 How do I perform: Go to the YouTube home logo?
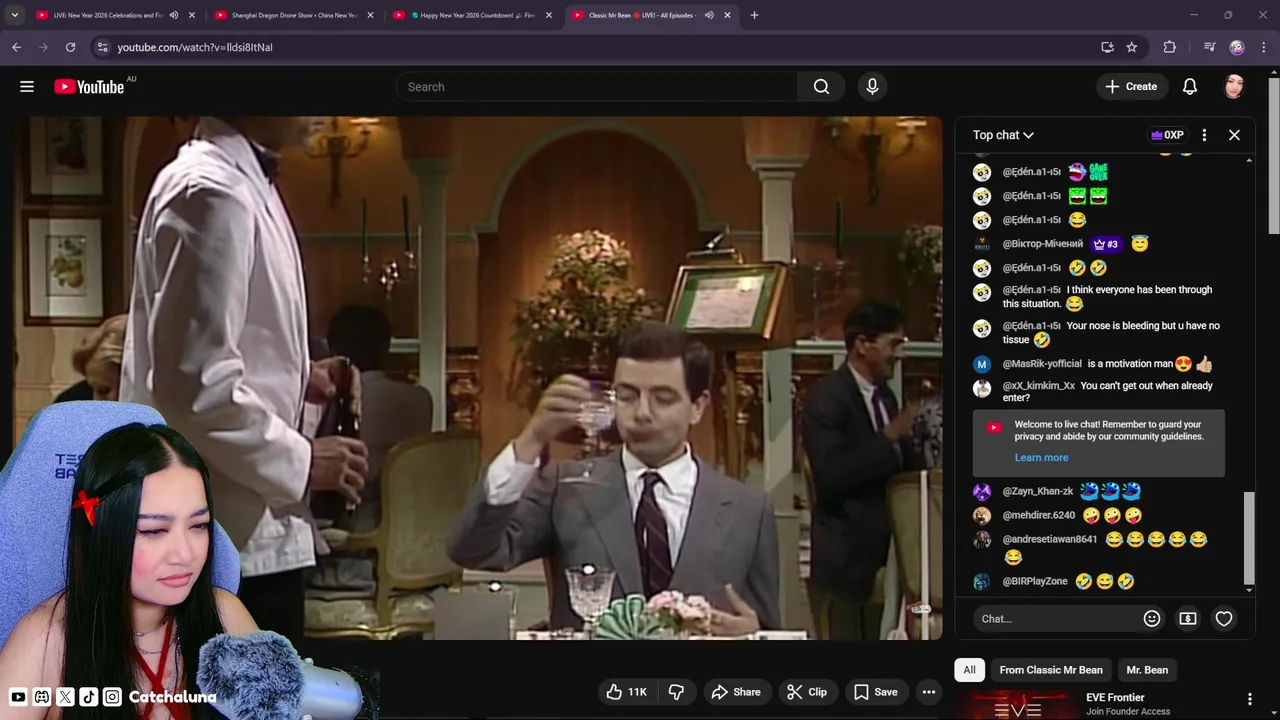point(89,87)
